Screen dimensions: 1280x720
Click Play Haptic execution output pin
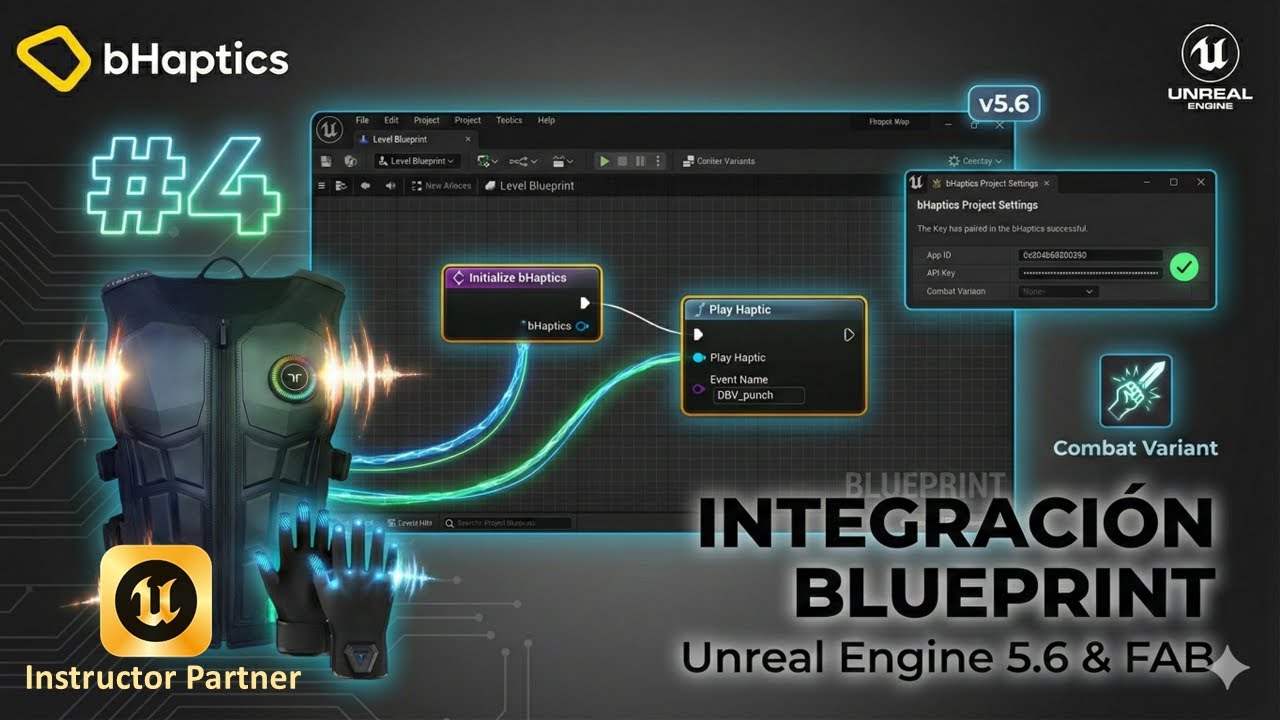click(849, 335)
